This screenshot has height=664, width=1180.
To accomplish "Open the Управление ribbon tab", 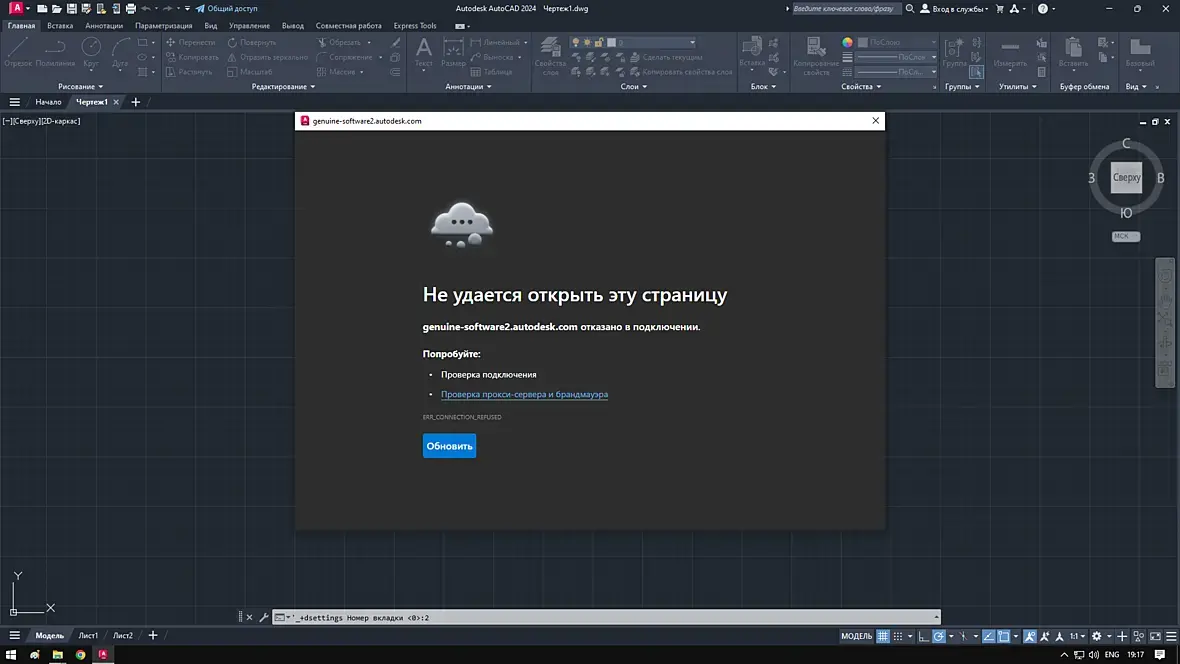I will pos(249,26).
